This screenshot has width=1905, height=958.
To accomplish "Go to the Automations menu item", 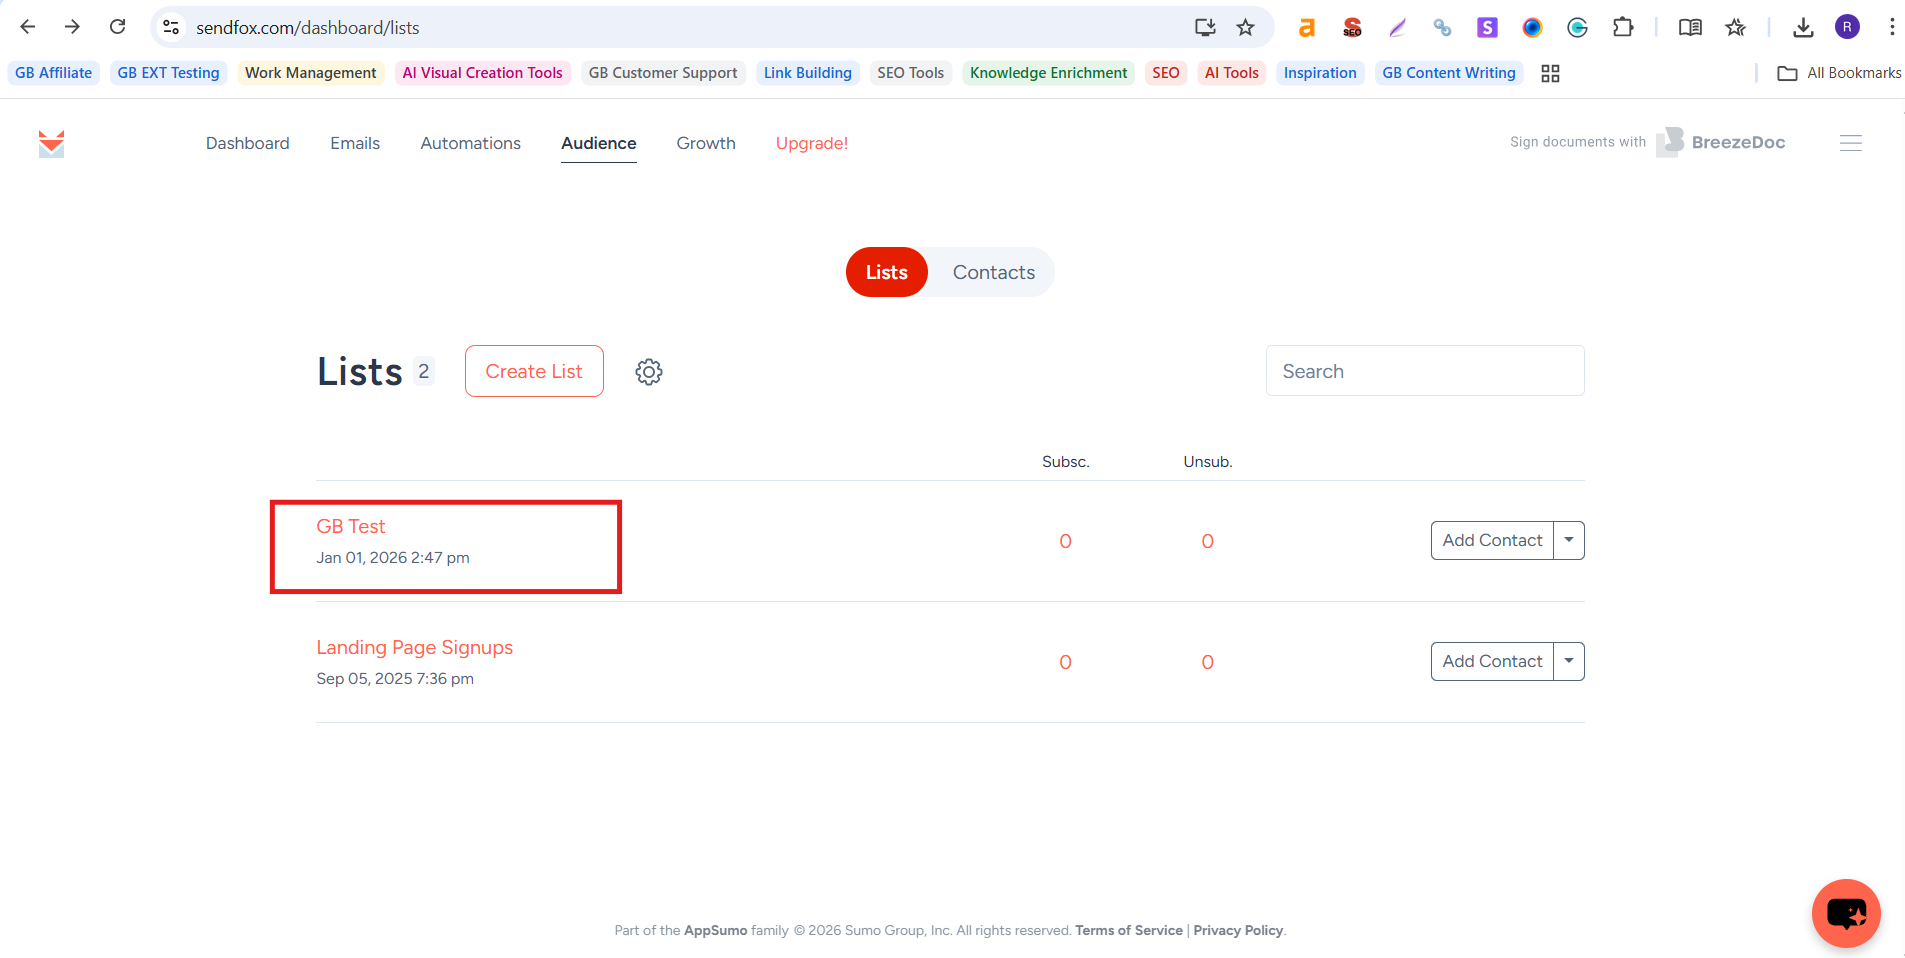I will pos(470,143).
